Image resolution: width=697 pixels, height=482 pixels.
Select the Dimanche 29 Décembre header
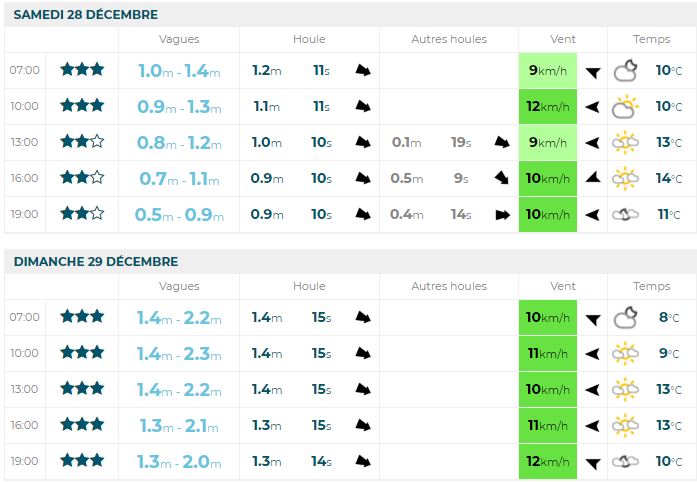96,262
